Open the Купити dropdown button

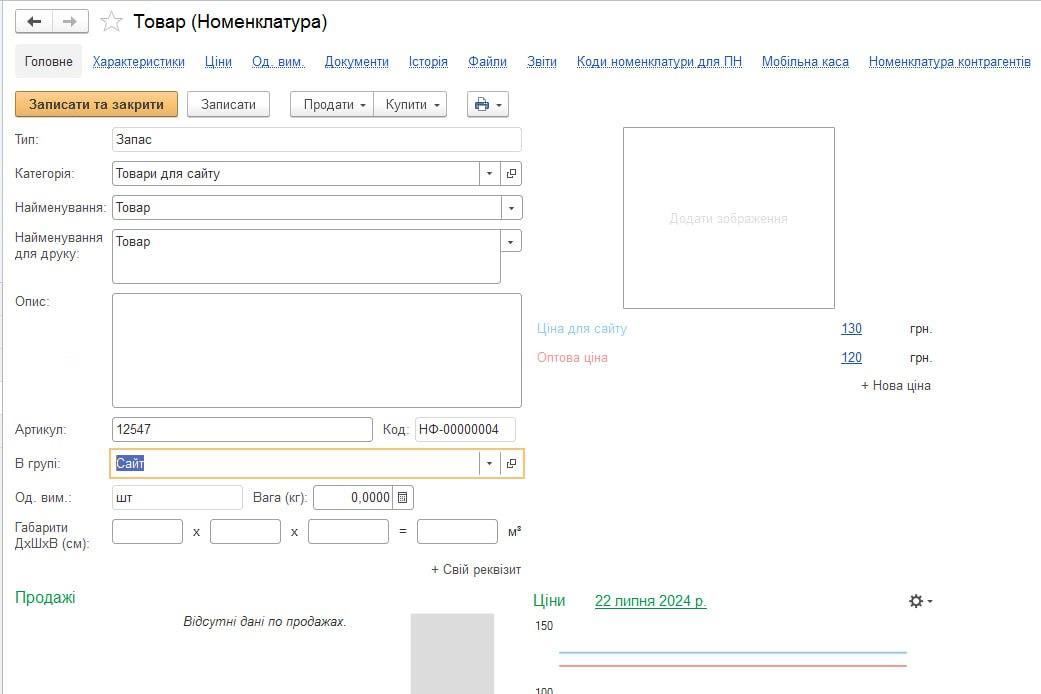tap(410, 104)
